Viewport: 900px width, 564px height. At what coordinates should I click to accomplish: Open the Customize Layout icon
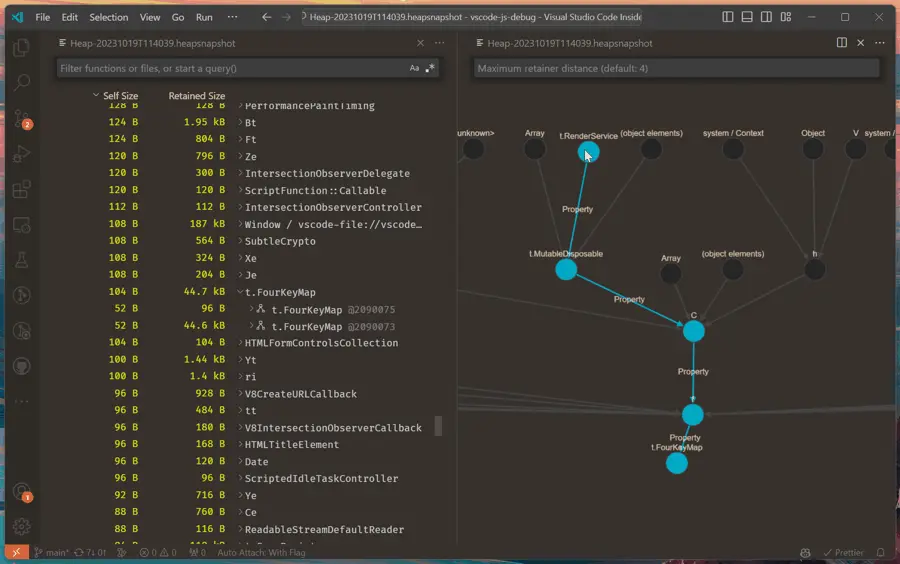click(x=786, y=17)
